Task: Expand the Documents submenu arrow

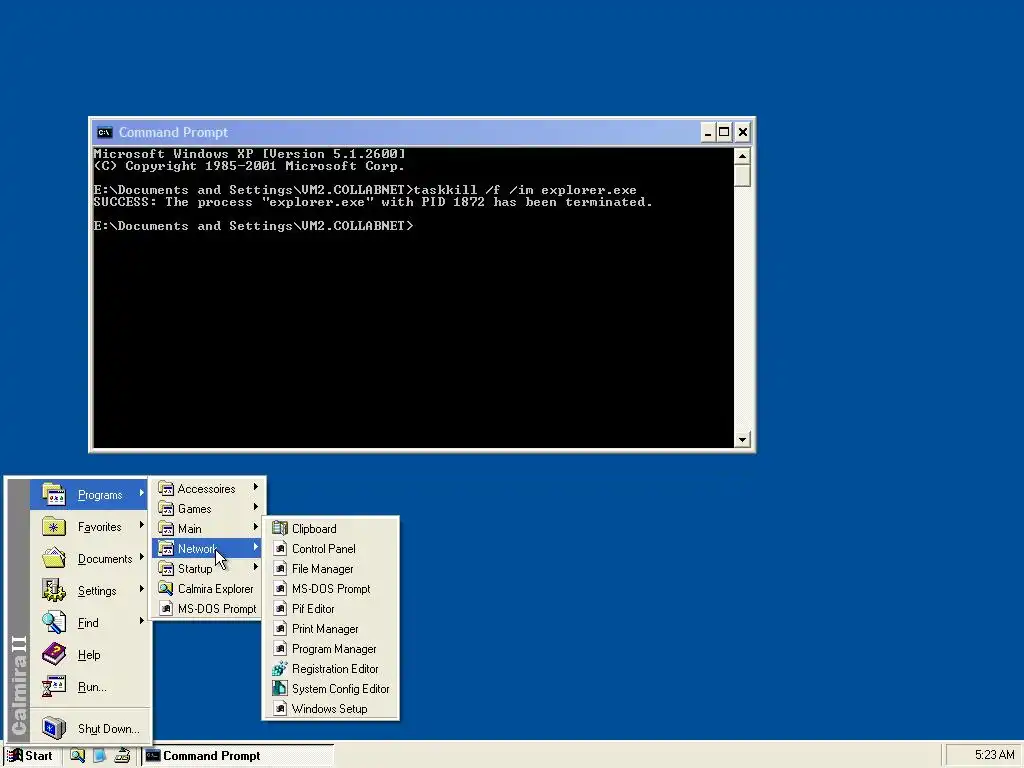Action: (x=141, y=557)
